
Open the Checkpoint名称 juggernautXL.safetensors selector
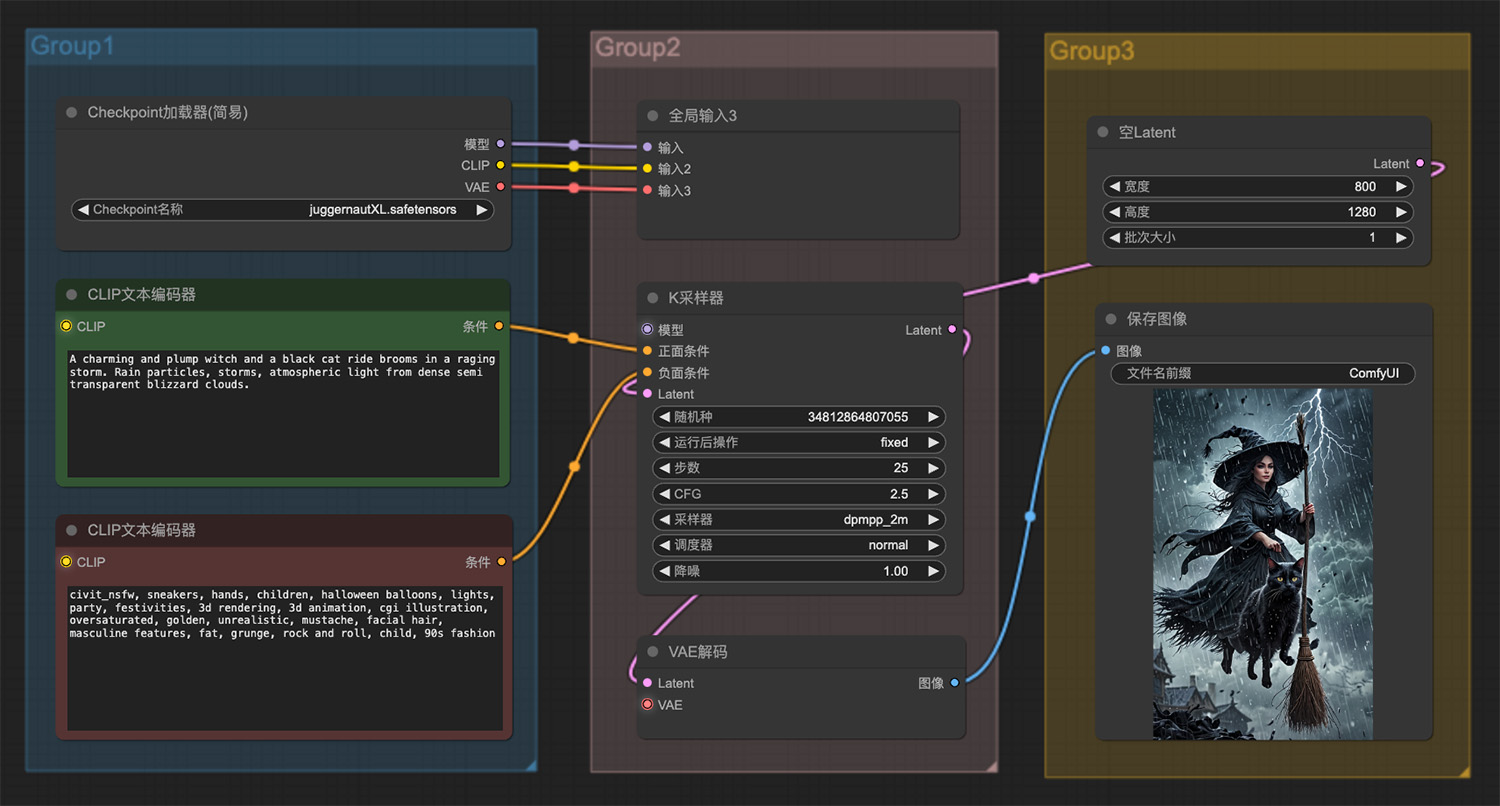(x=283, y=210)
